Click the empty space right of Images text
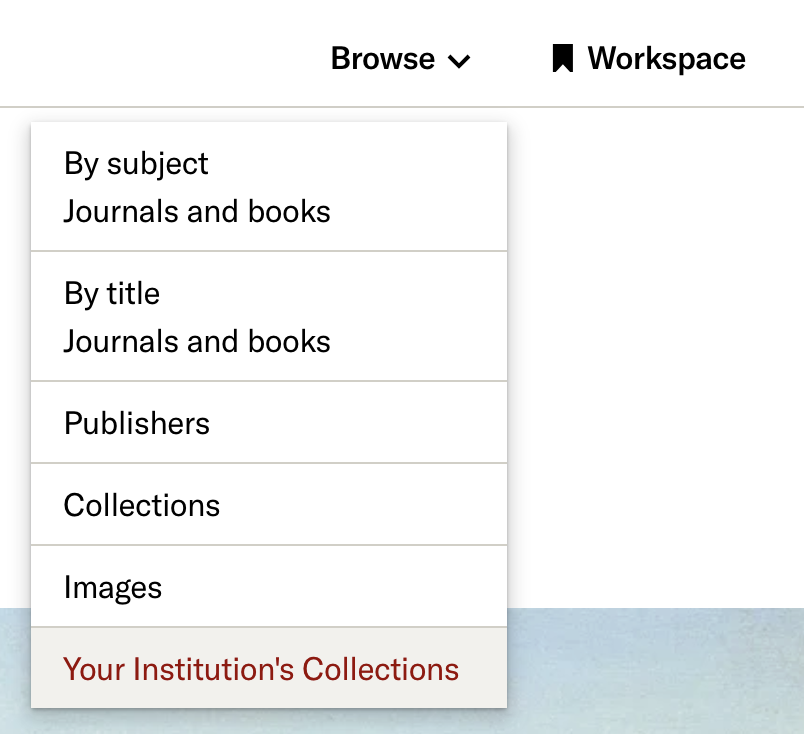Image resolution: width=804 pixels, height=734 pixels. (334, 587)
